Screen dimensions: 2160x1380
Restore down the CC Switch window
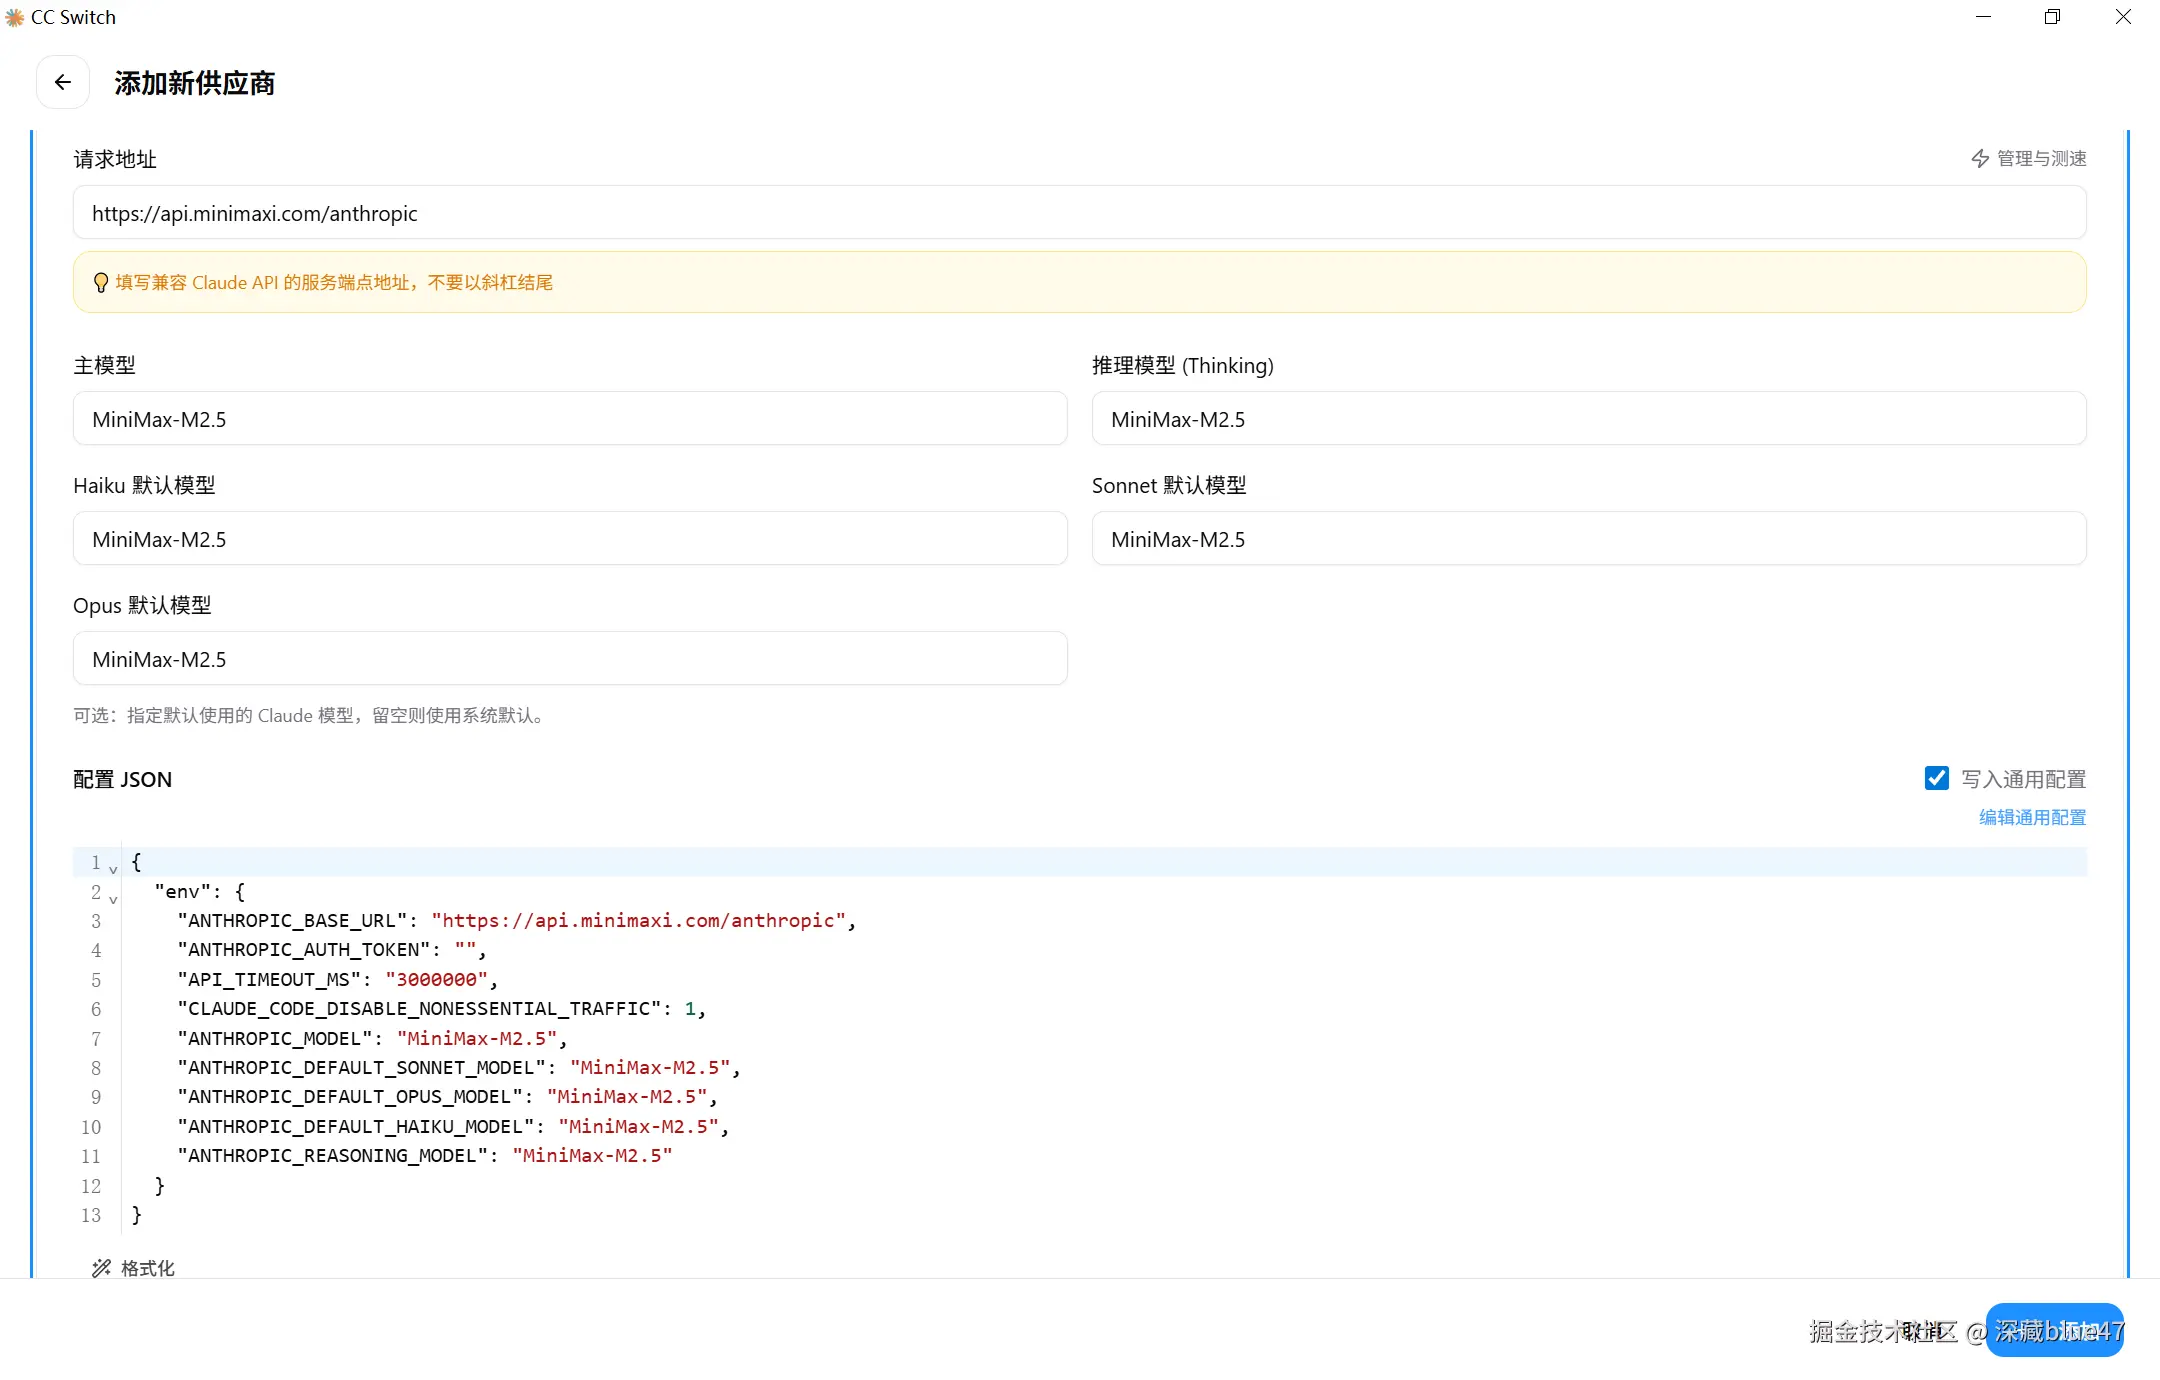(2052, 17)
